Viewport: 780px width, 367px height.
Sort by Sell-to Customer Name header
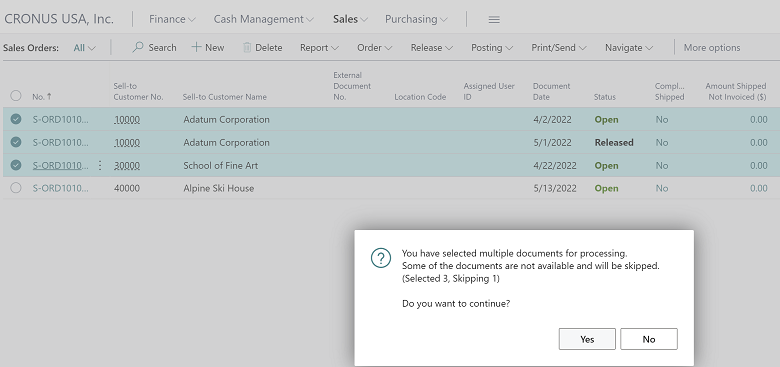pyautogui.click(x=224, y=97)
